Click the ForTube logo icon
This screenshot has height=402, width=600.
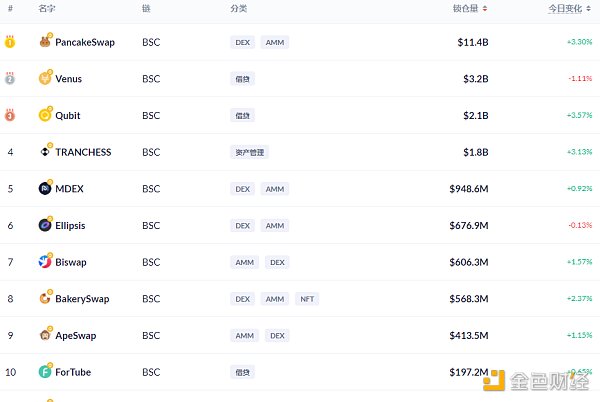pyautogui.click(x=45, y=372)
